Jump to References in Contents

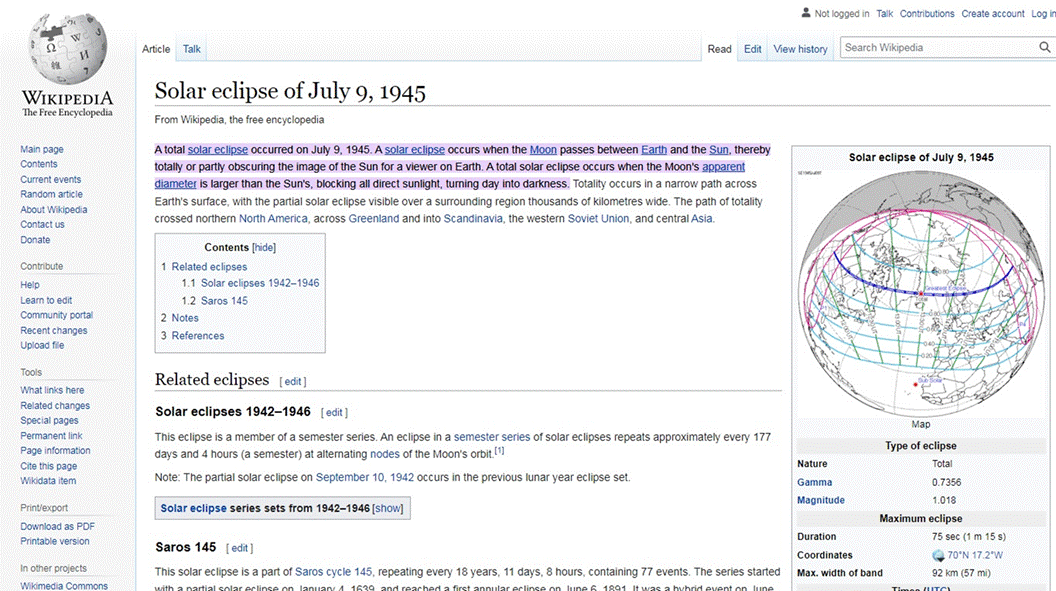pos(198,336)
